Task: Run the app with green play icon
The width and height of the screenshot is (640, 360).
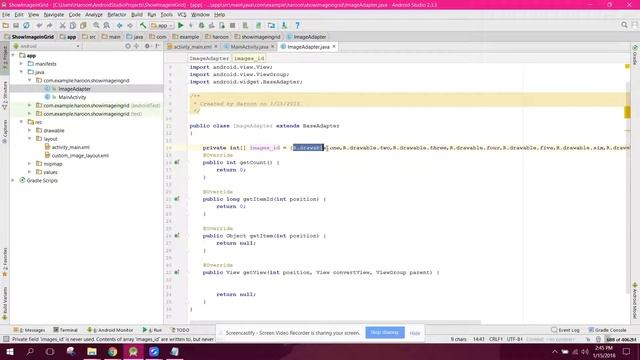Action: 180,25
